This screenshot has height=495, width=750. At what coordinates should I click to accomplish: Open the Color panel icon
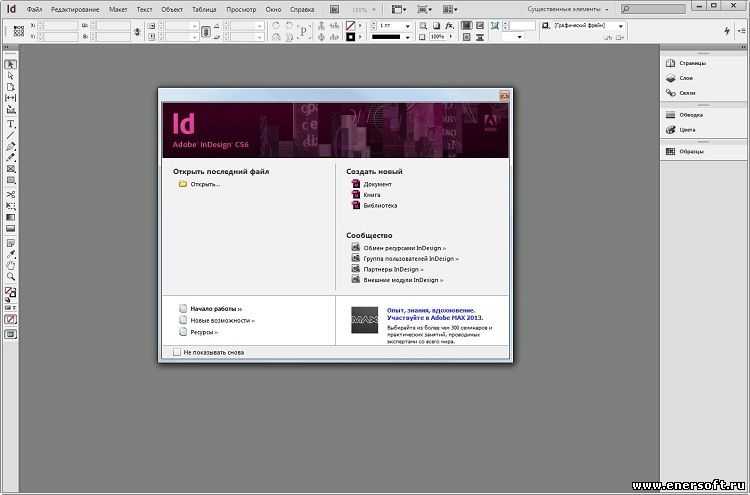pyautogui.click(x=671, y=130)
